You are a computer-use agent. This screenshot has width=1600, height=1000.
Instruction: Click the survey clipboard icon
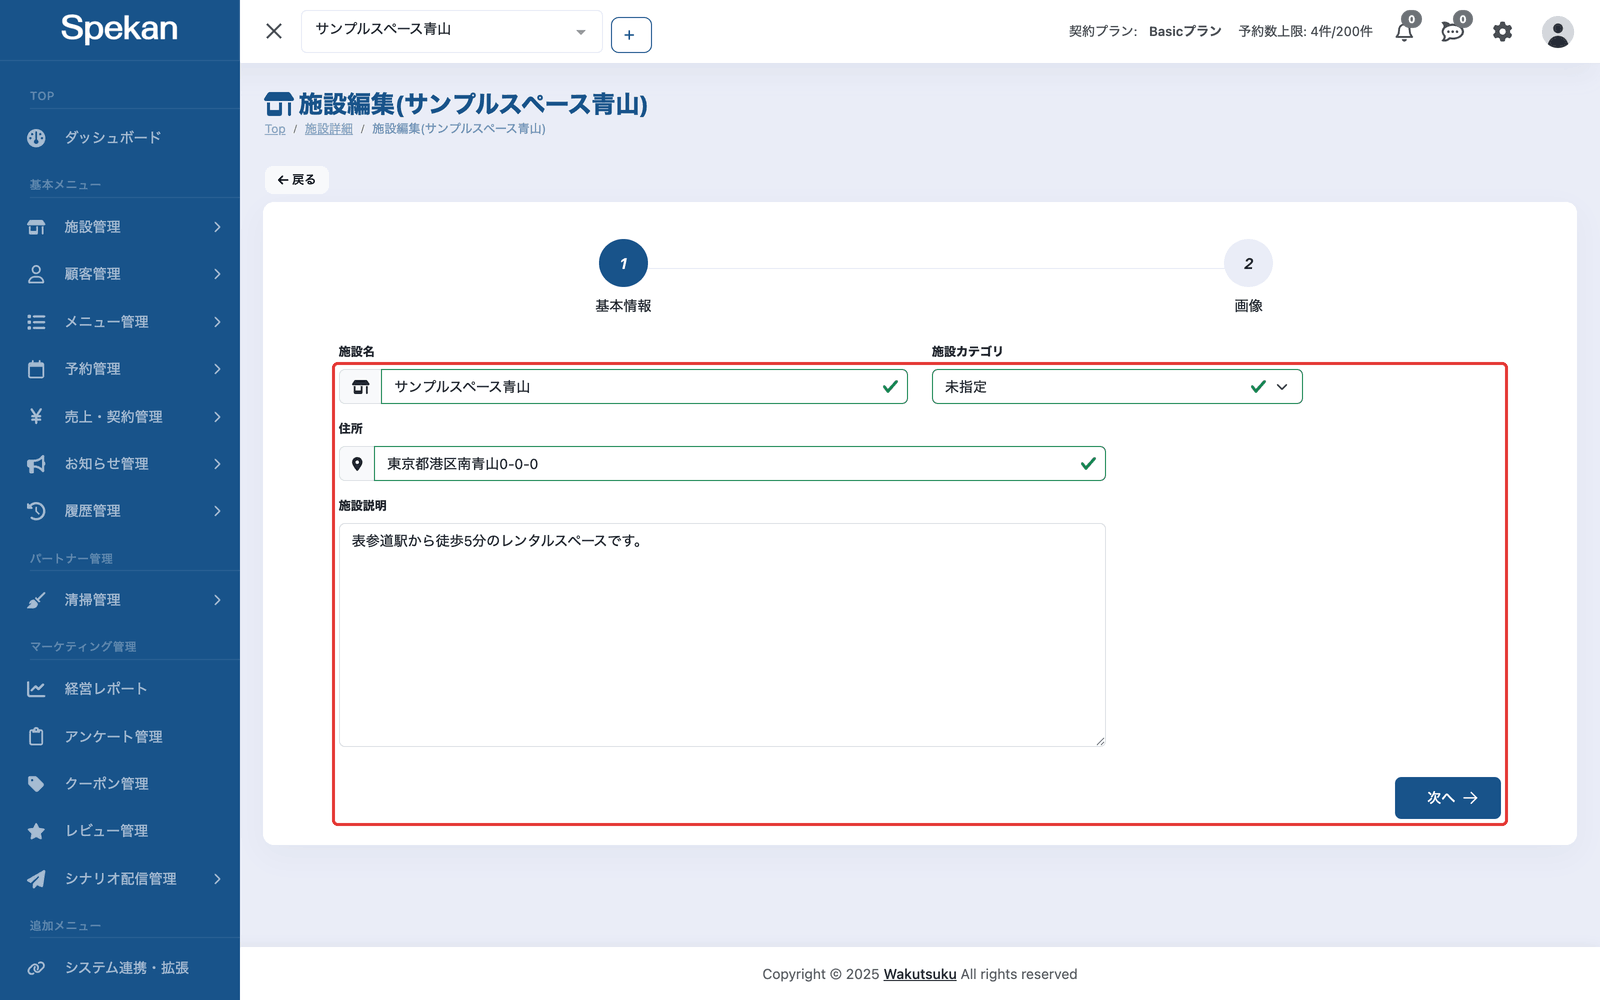(x=36, y=737)
